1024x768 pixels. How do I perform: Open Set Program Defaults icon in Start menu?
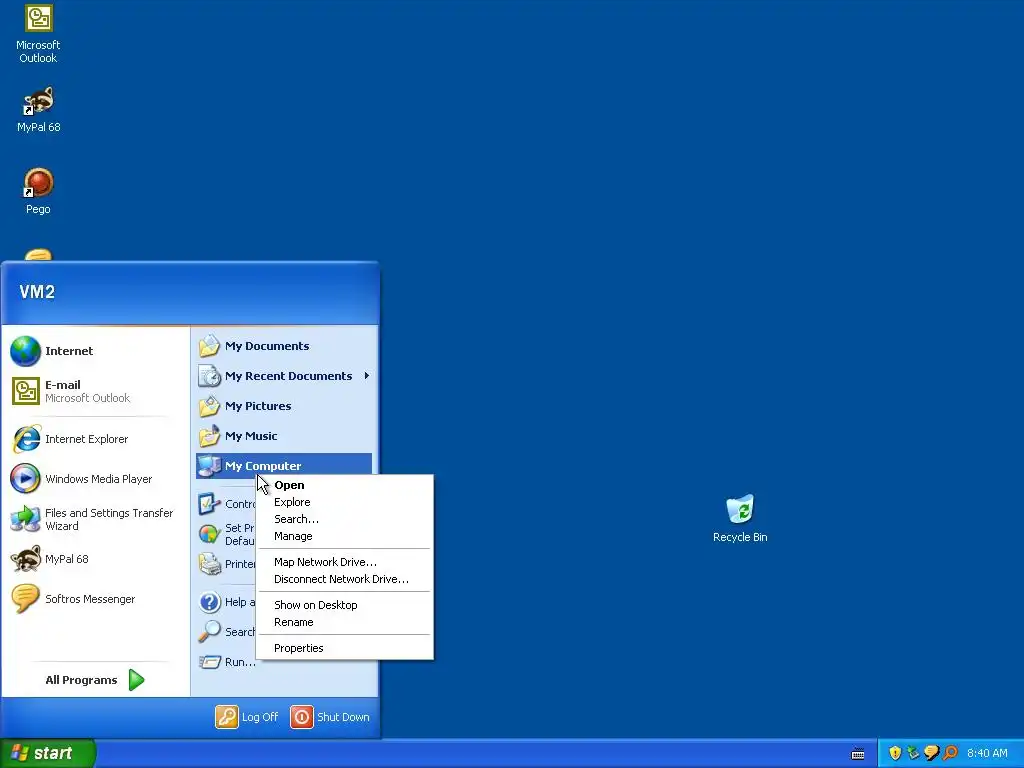[x=209, y=534]
